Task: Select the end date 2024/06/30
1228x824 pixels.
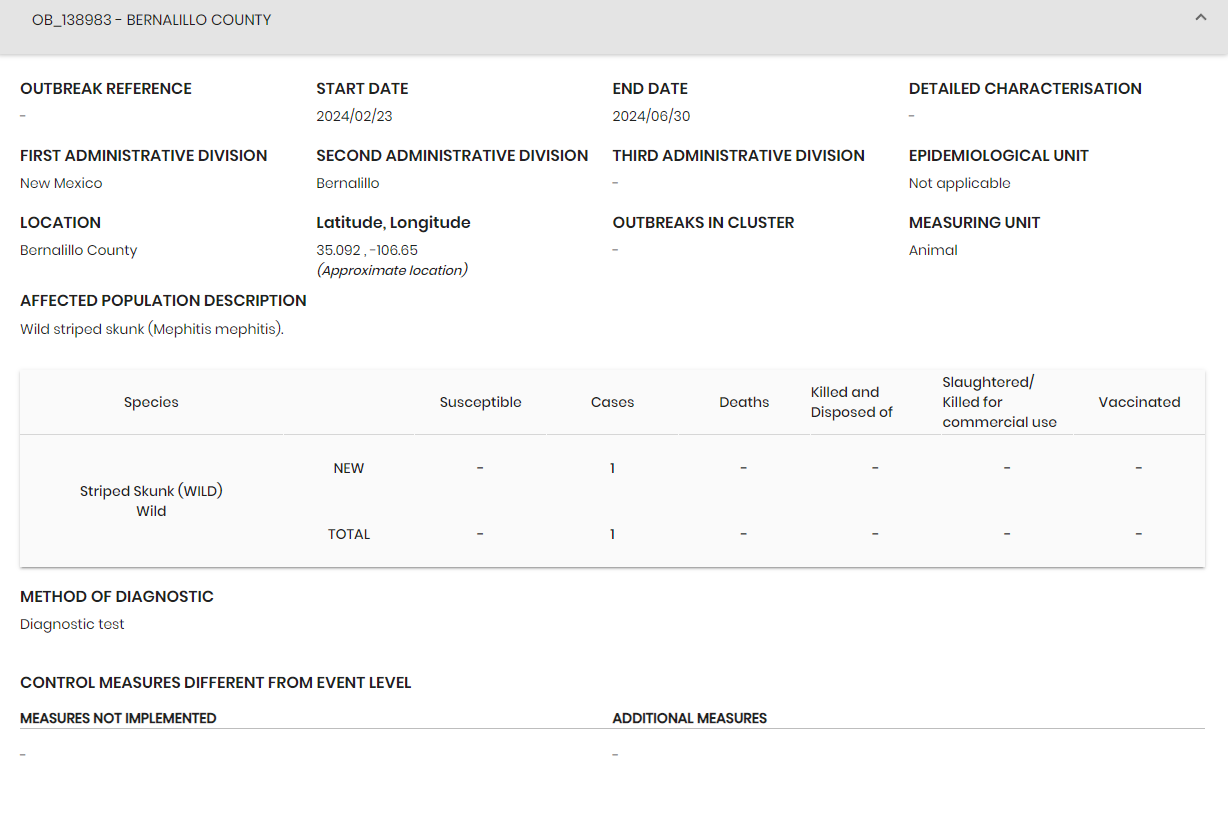Action: coord(652,116)
